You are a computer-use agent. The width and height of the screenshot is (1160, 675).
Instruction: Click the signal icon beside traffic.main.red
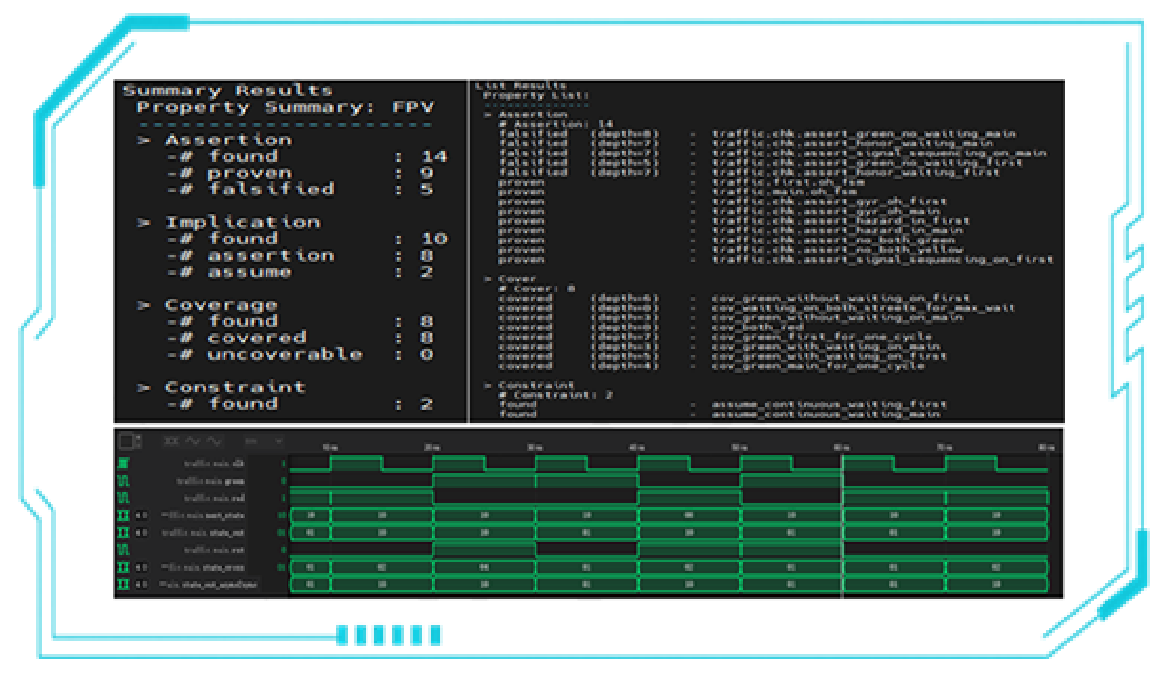[x=124, y=498]
